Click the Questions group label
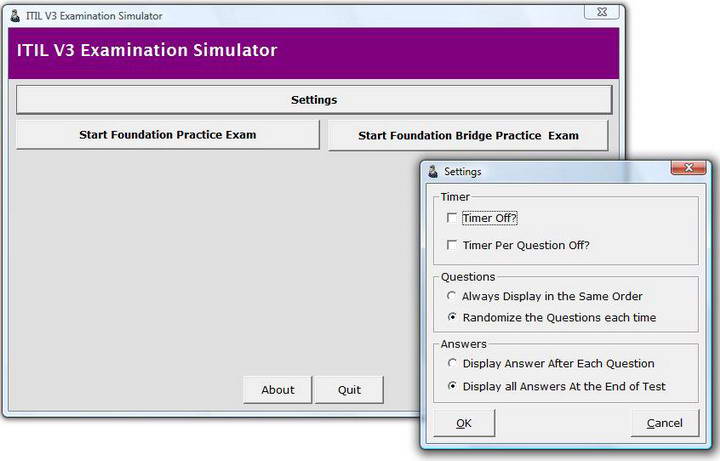This screenshot has height=461, width=720. (x=467, y=277)
